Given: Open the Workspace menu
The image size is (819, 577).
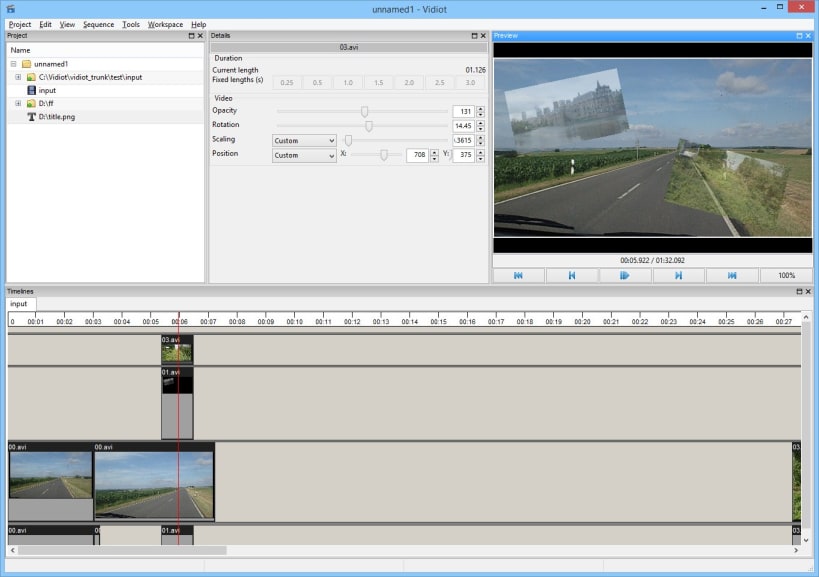Looking at the screenshot, I should 165,24.
